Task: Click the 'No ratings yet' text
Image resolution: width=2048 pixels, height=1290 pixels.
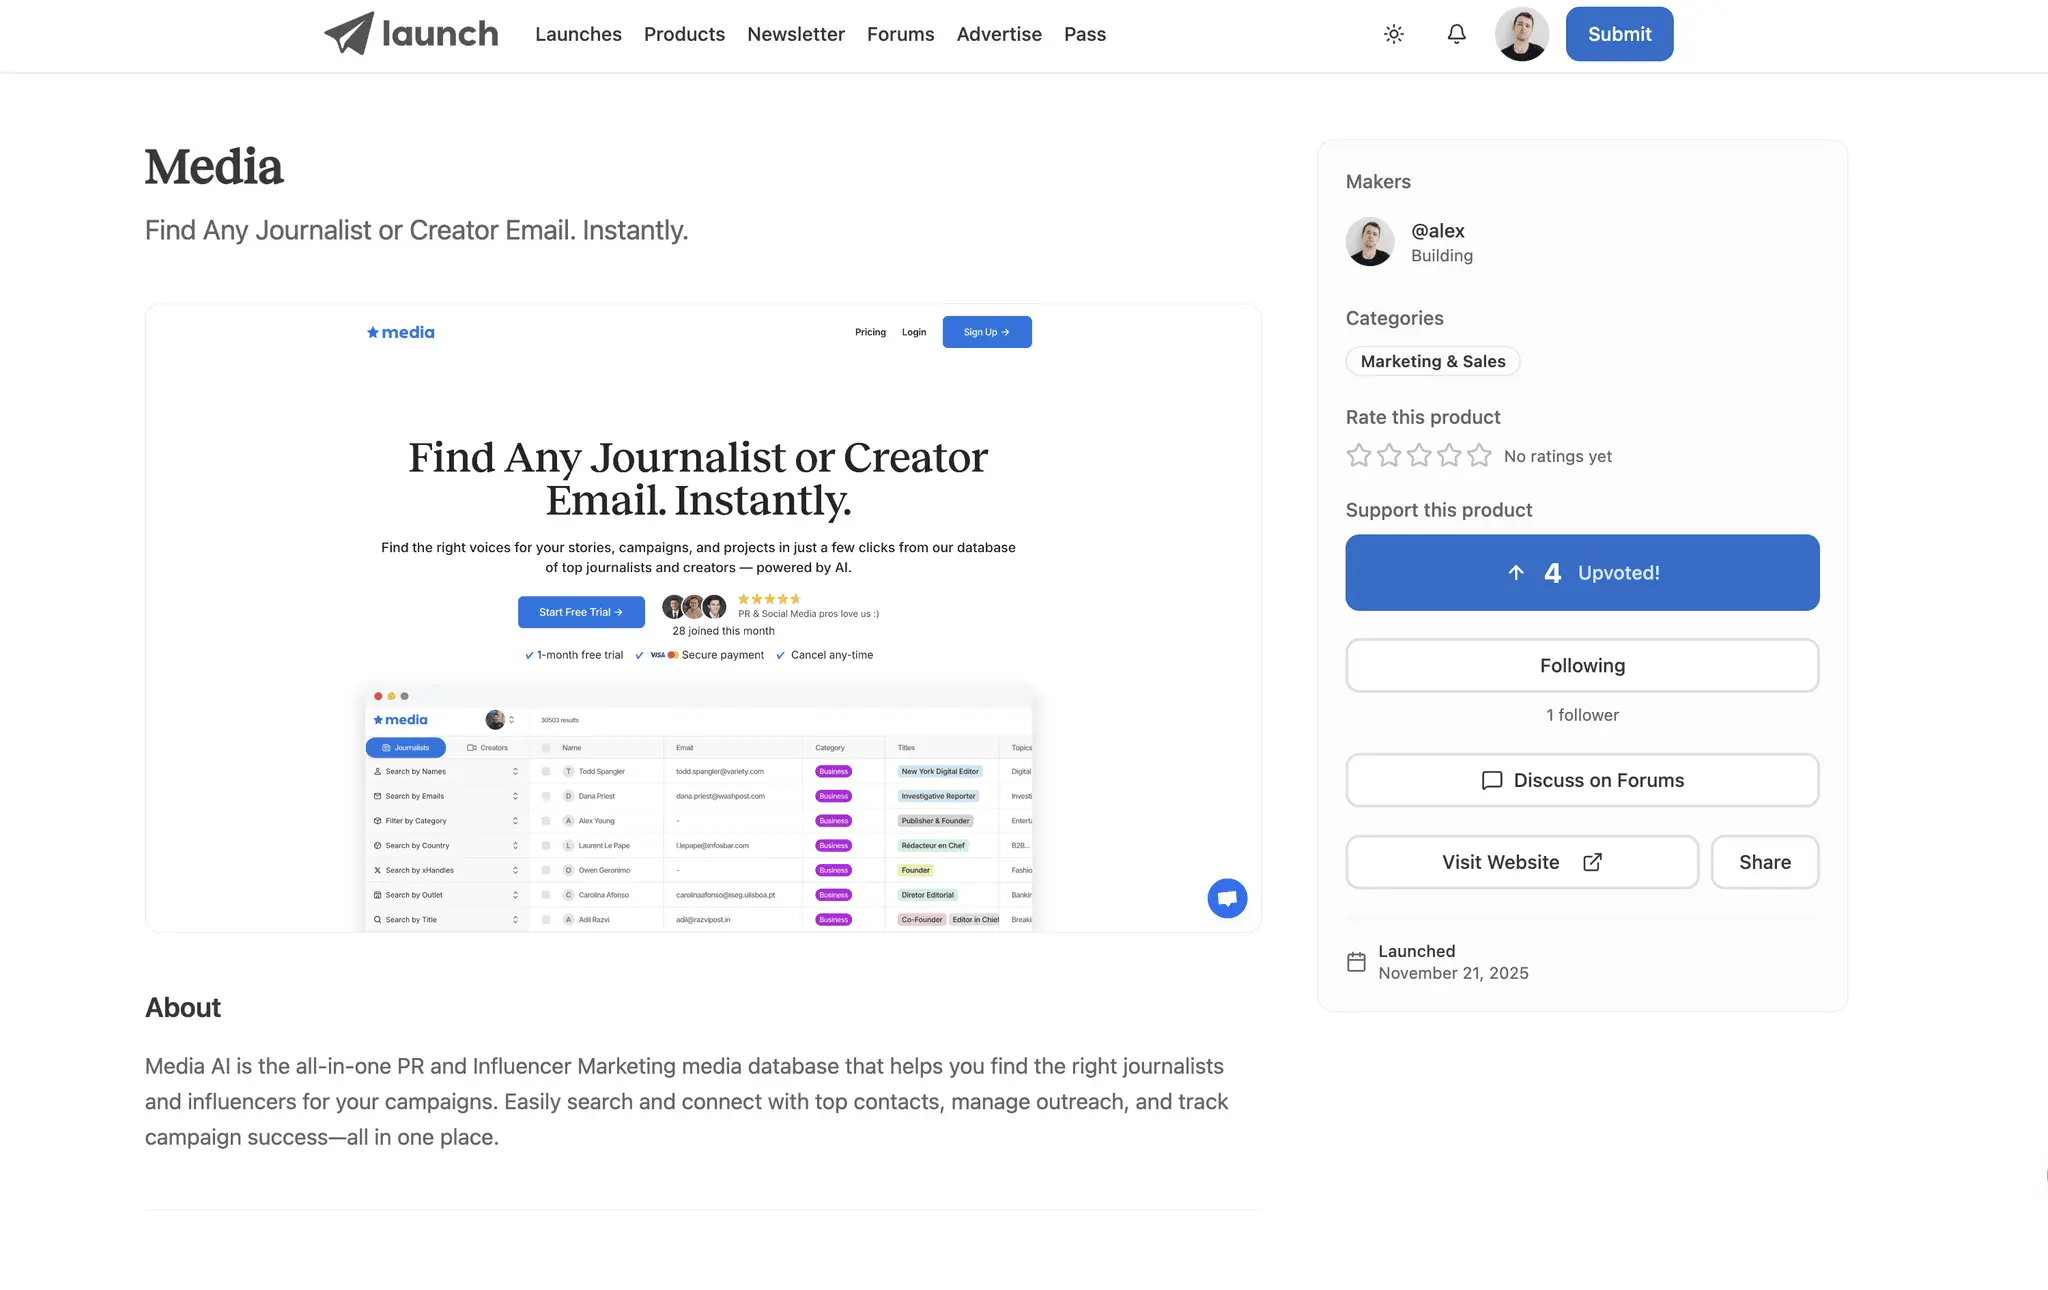Action: tap(1558, 456)
